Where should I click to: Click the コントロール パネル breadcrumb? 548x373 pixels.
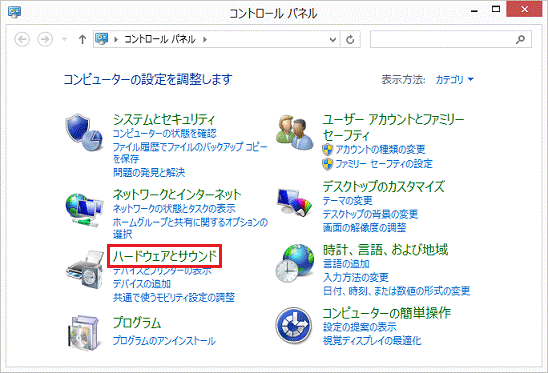pos(160,39)
